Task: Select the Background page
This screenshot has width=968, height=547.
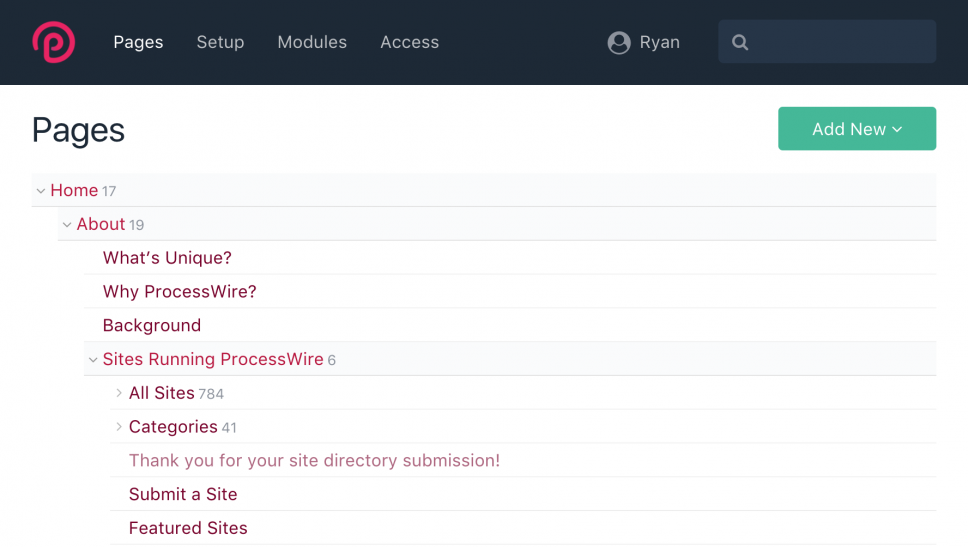Action: pyautogui.click(x=152, y=325)
